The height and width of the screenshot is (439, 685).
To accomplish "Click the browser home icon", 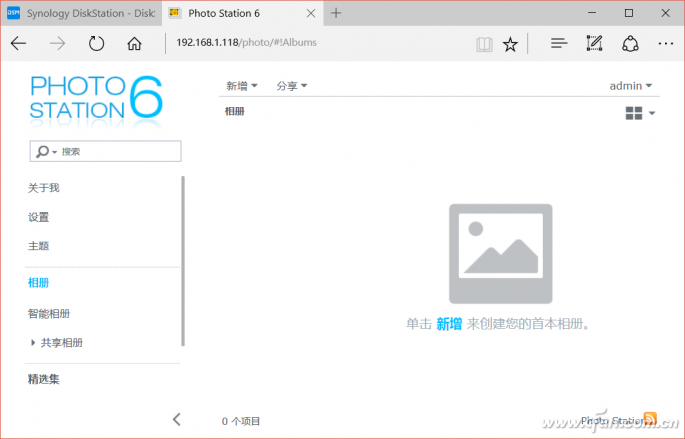I will pos(134,44).
